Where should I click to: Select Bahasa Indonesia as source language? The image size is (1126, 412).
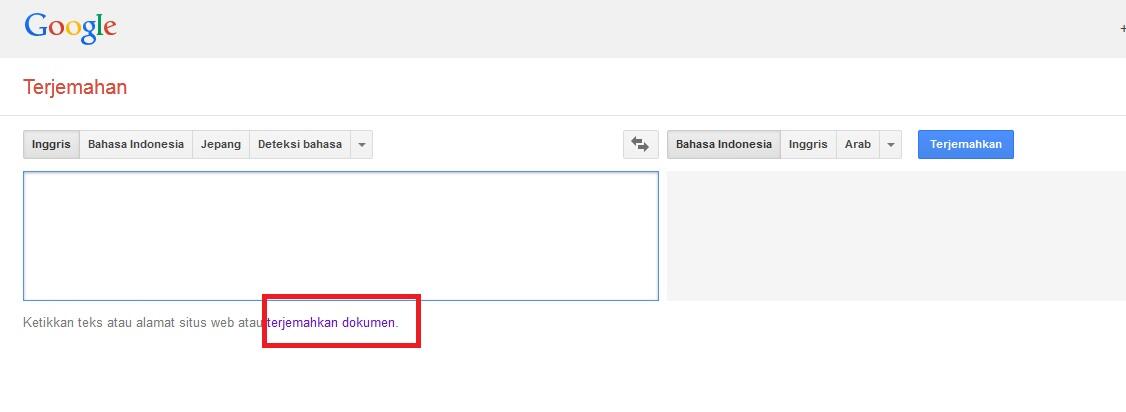136,144
